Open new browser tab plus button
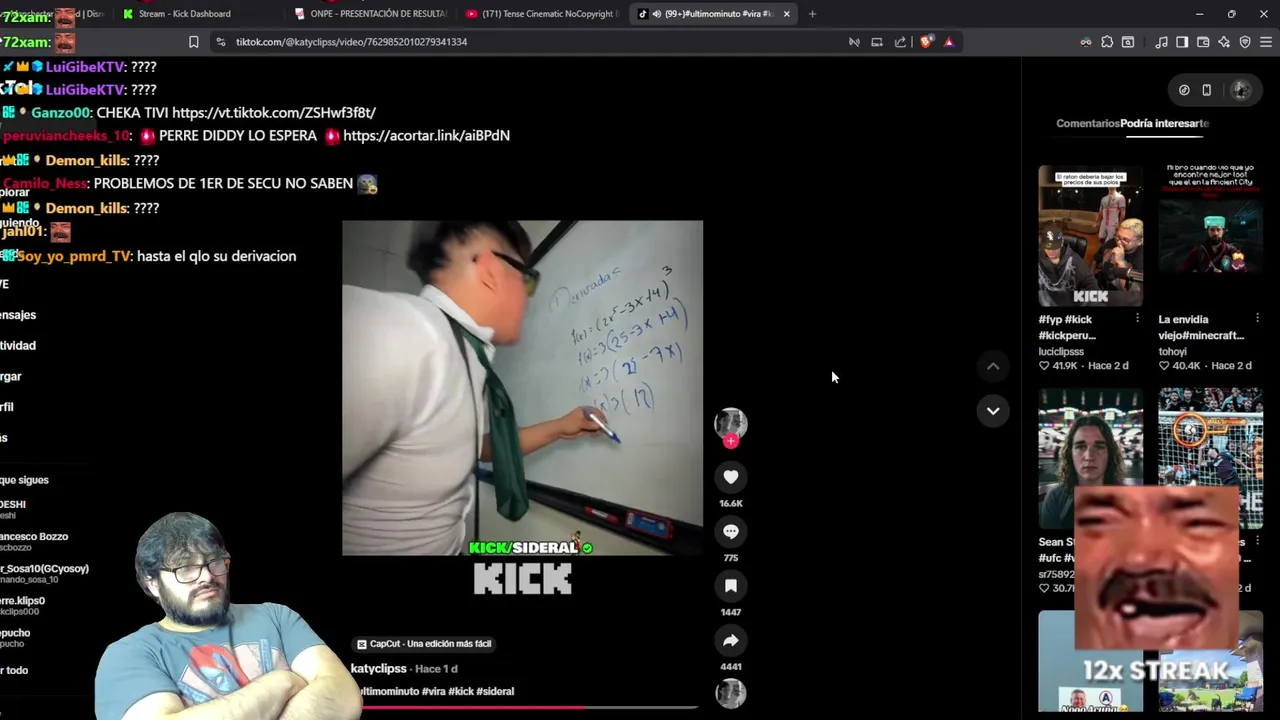Viewport: 1280px width, 720px height. click(812, 14)
